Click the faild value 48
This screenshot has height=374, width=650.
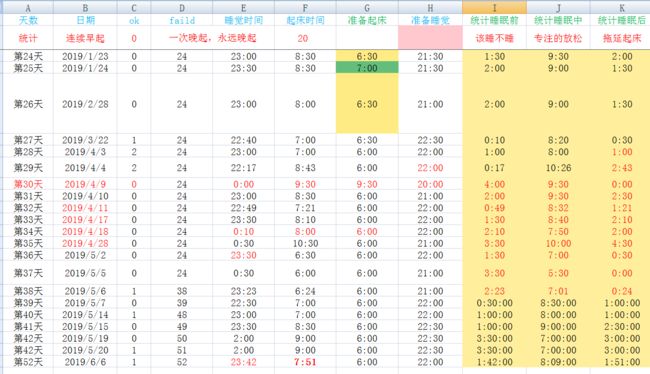point(182,315)
